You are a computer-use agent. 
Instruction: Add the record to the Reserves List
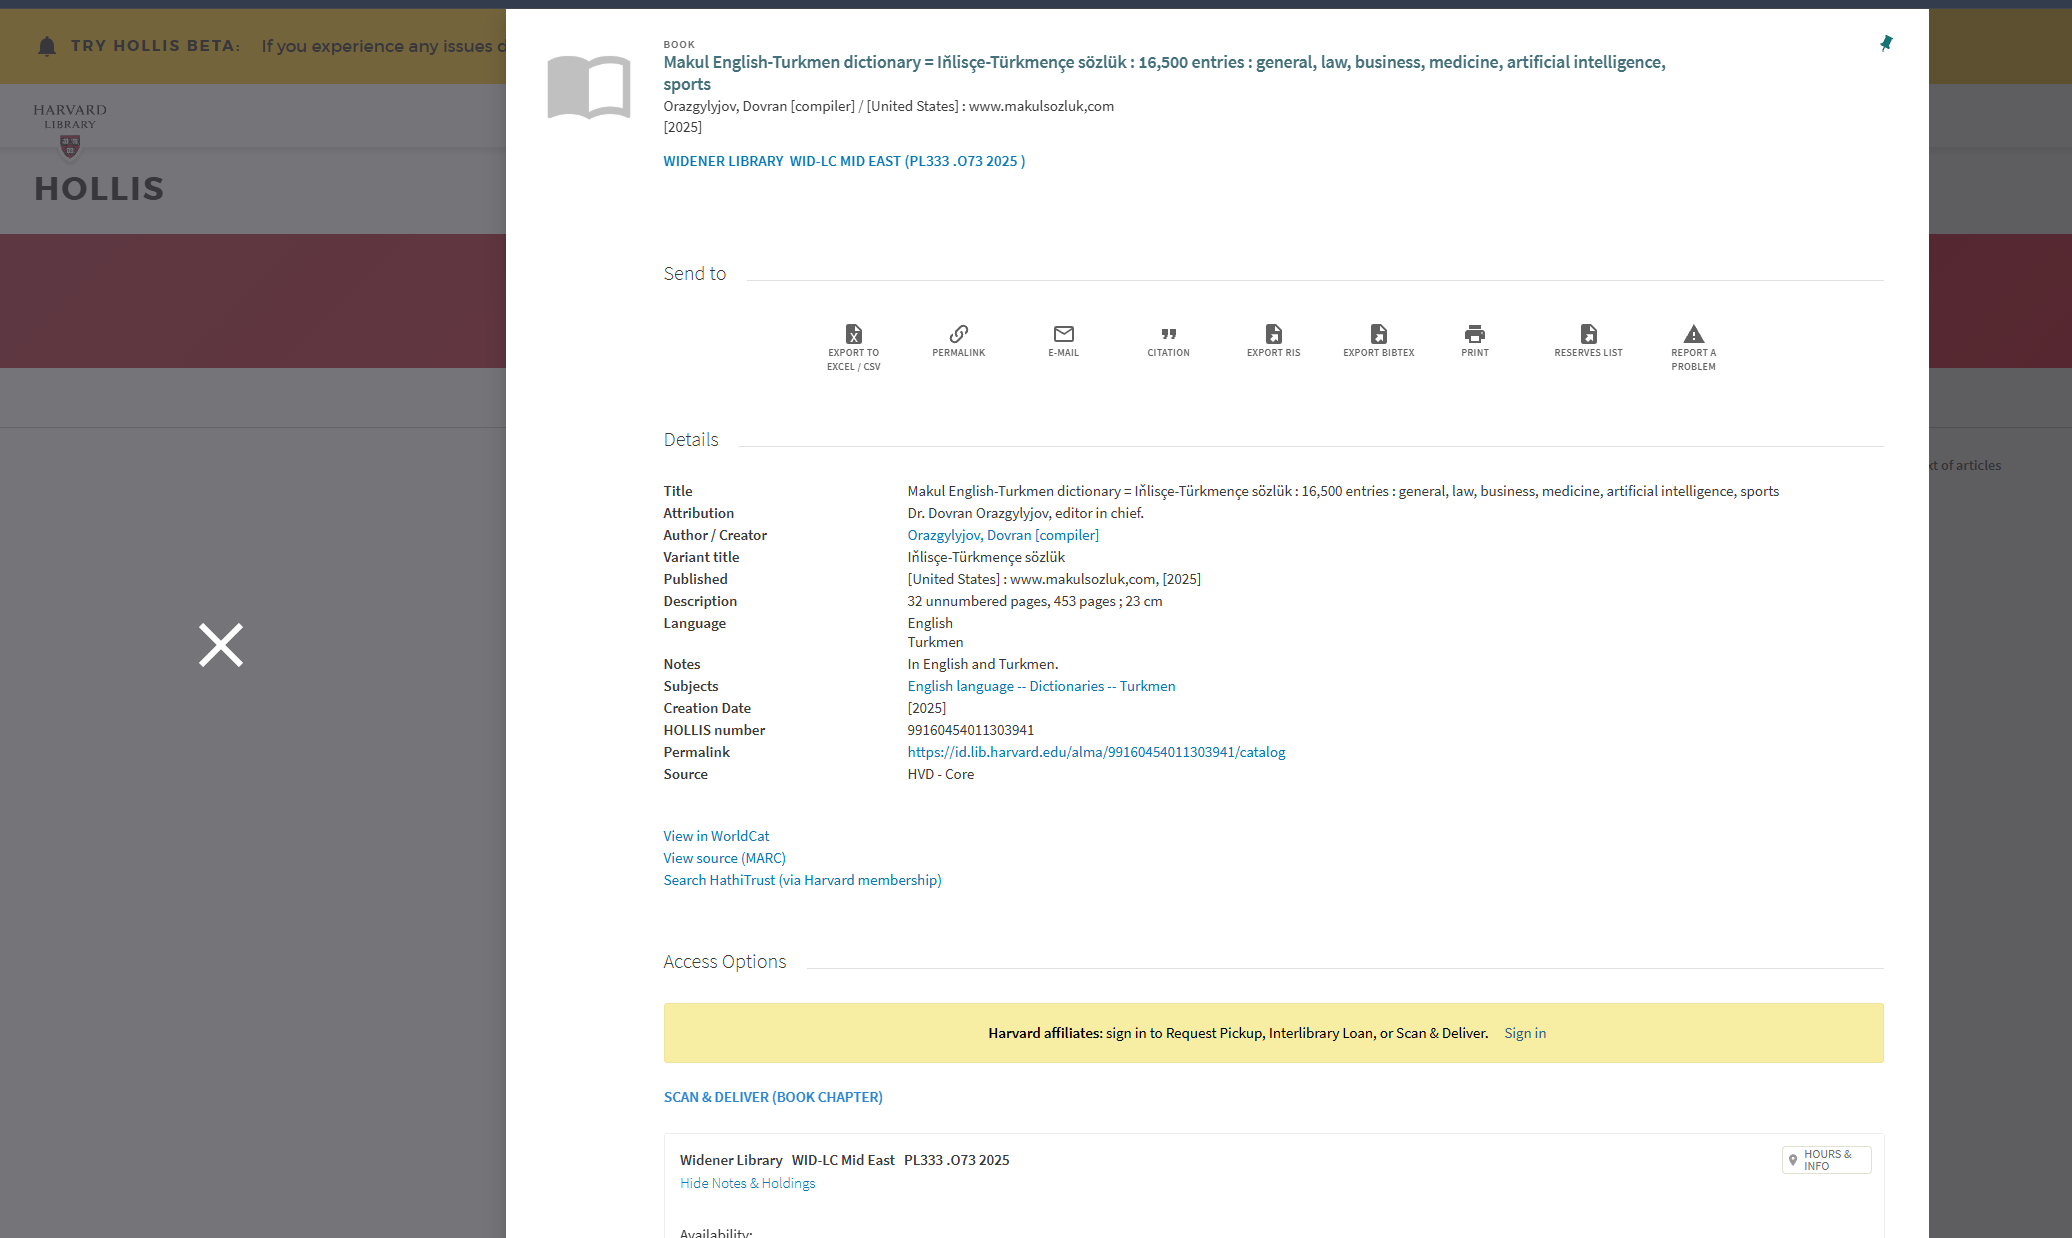(1588, 340)
